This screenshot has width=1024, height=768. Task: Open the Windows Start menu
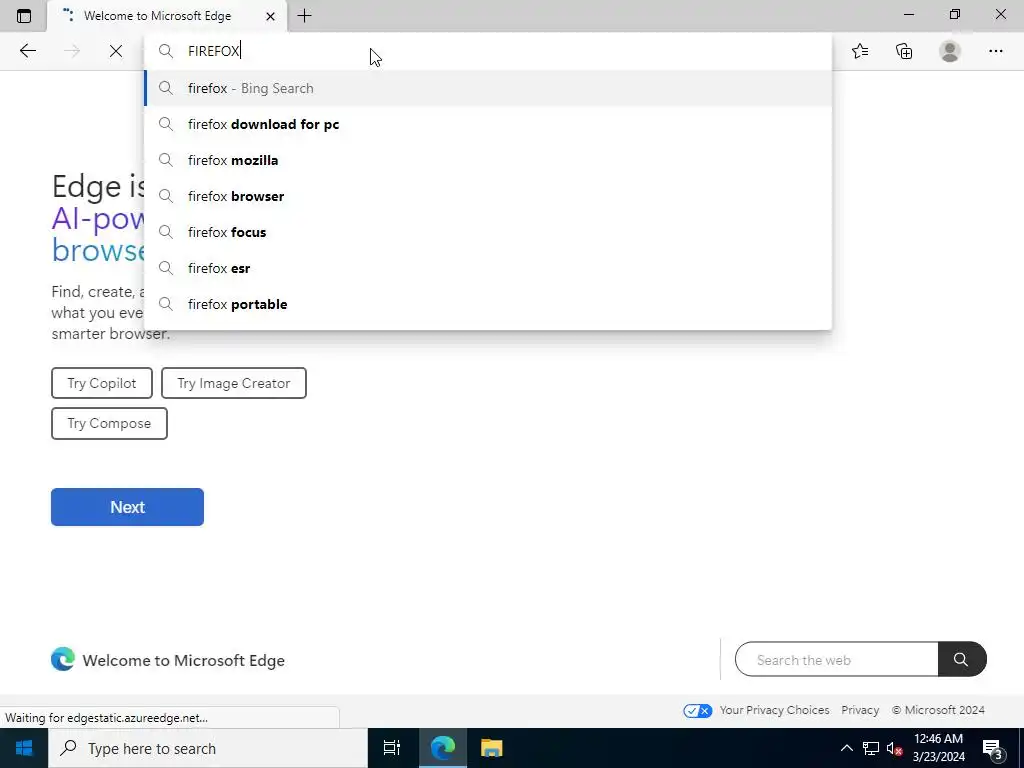tap(24, 748)
